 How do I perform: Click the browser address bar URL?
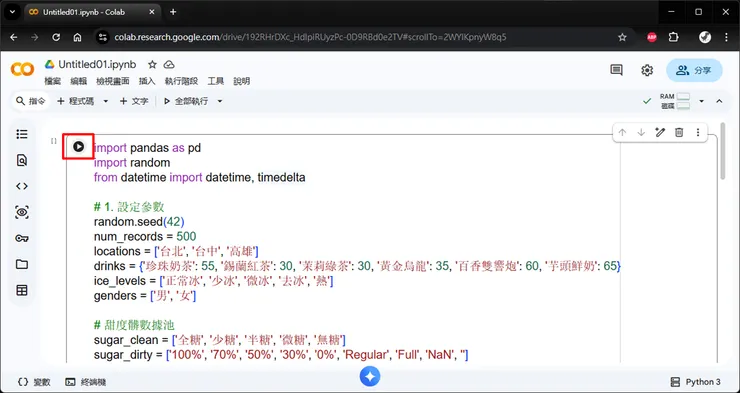point(311,37)
